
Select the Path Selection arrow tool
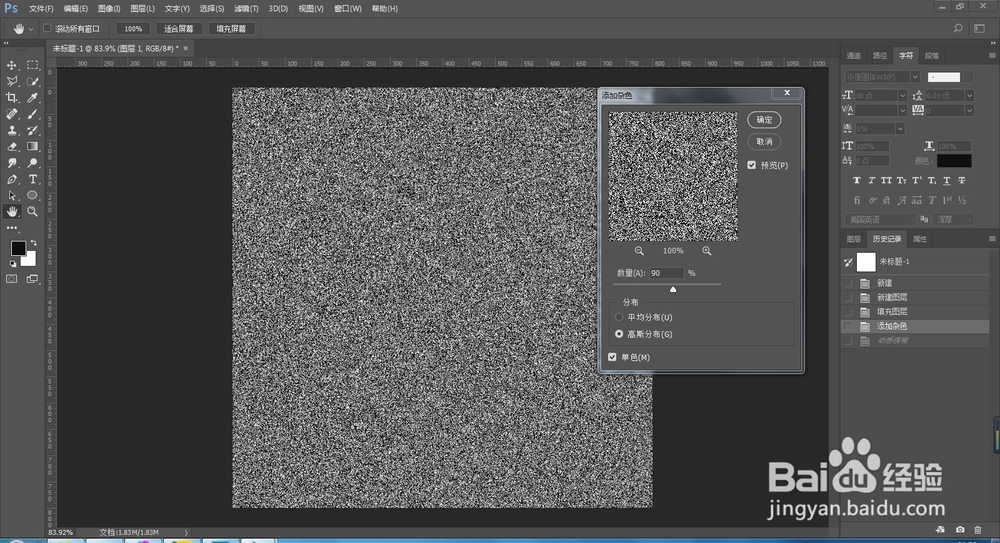(x=11, y=195)
